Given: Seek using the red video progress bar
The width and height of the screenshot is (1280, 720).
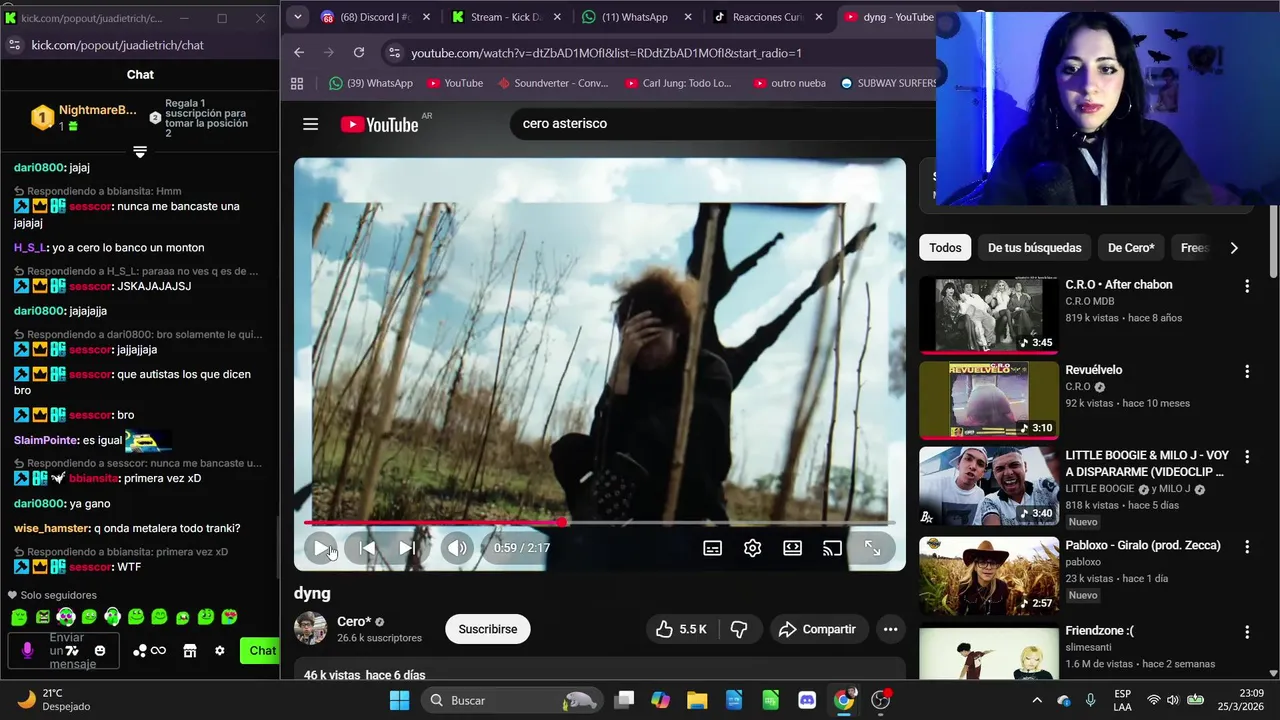Looking at the screenshot, I should click(x=600, y=522).
